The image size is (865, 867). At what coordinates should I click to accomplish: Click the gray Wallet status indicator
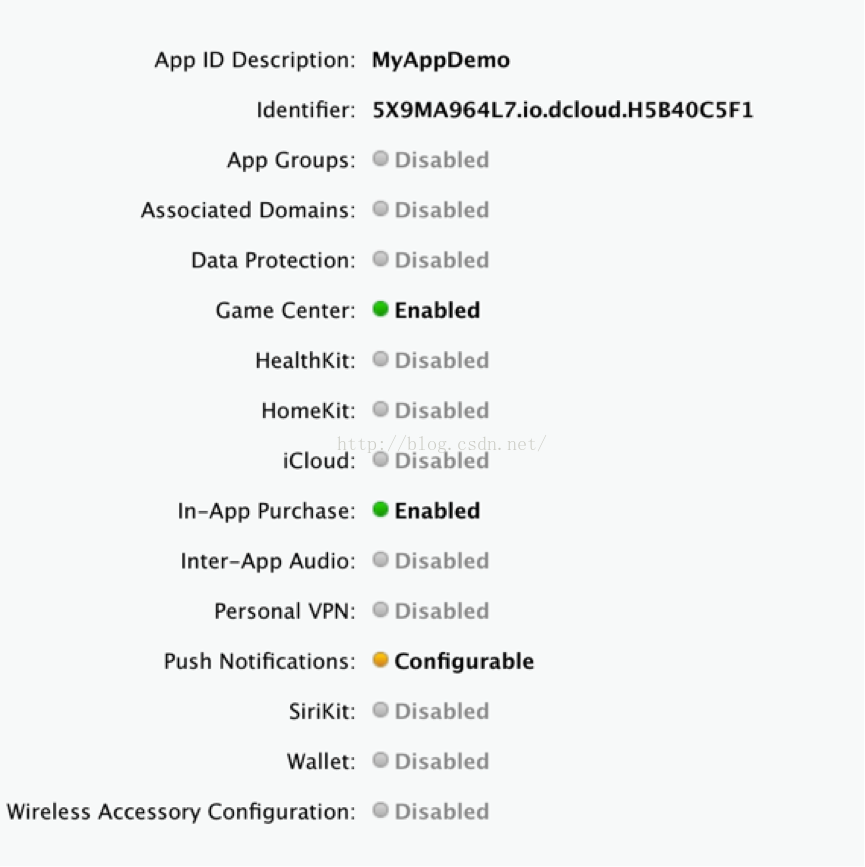381,760
